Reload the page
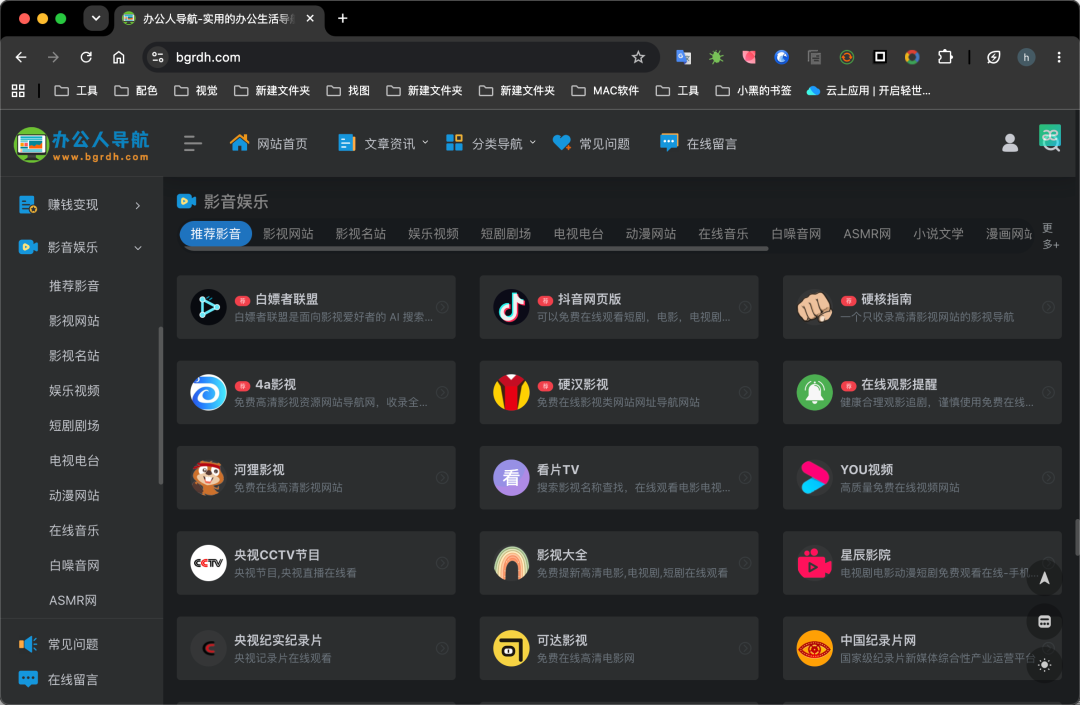The width and height of the screenshot is (1080, 705). (86, 57)
